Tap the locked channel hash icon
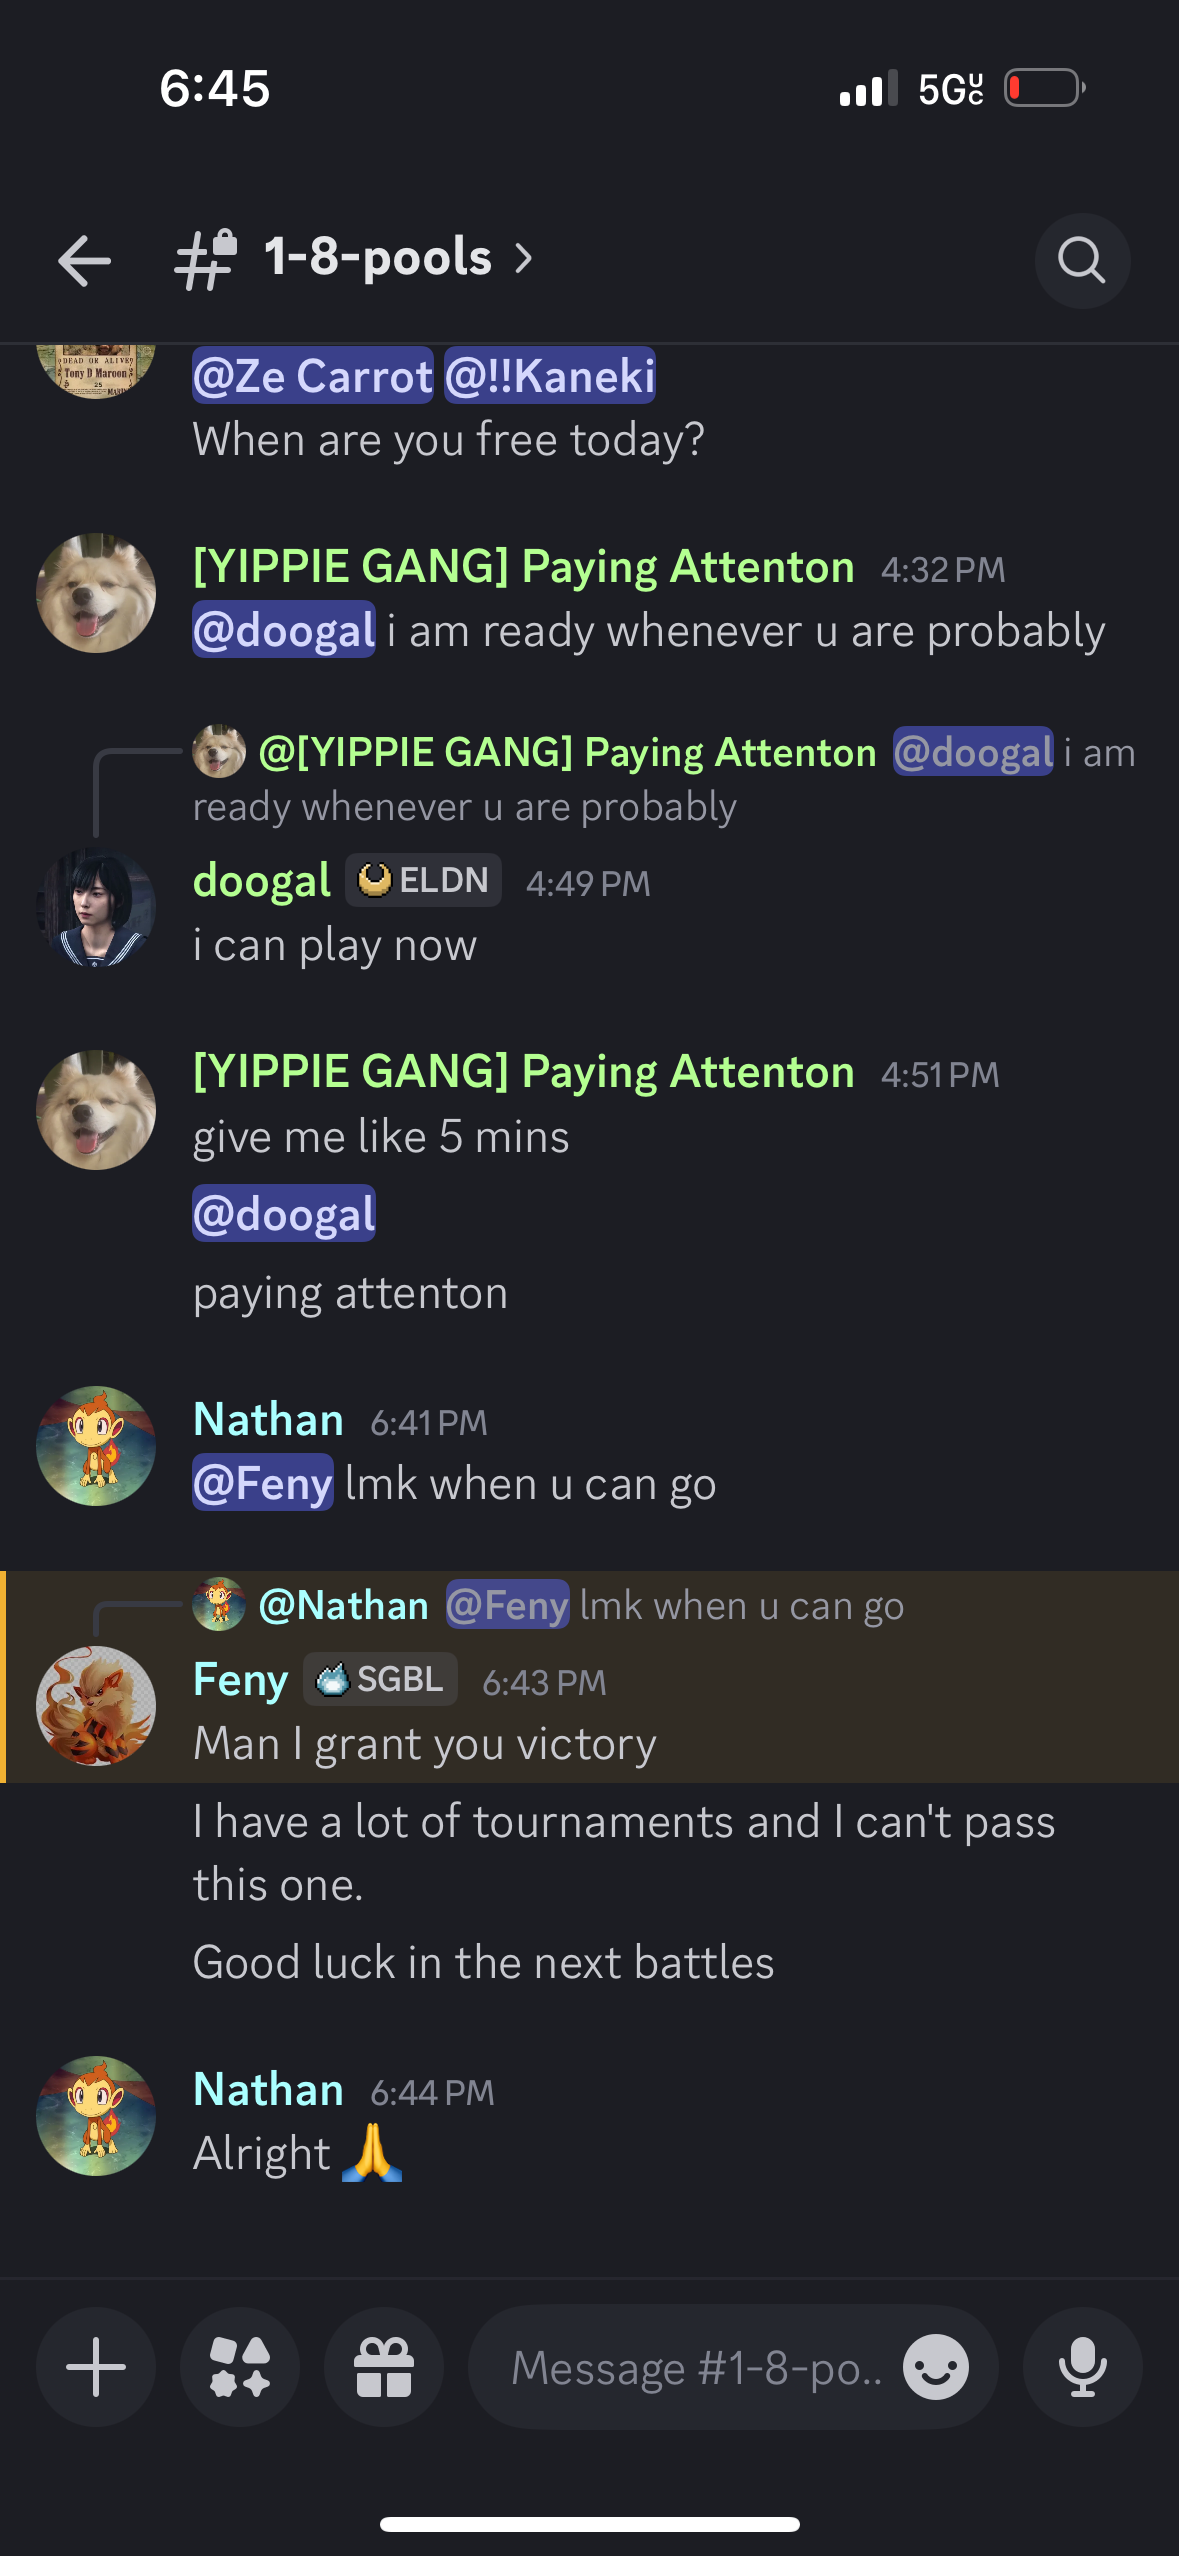1179x2556 pixels. click(206, 259)
